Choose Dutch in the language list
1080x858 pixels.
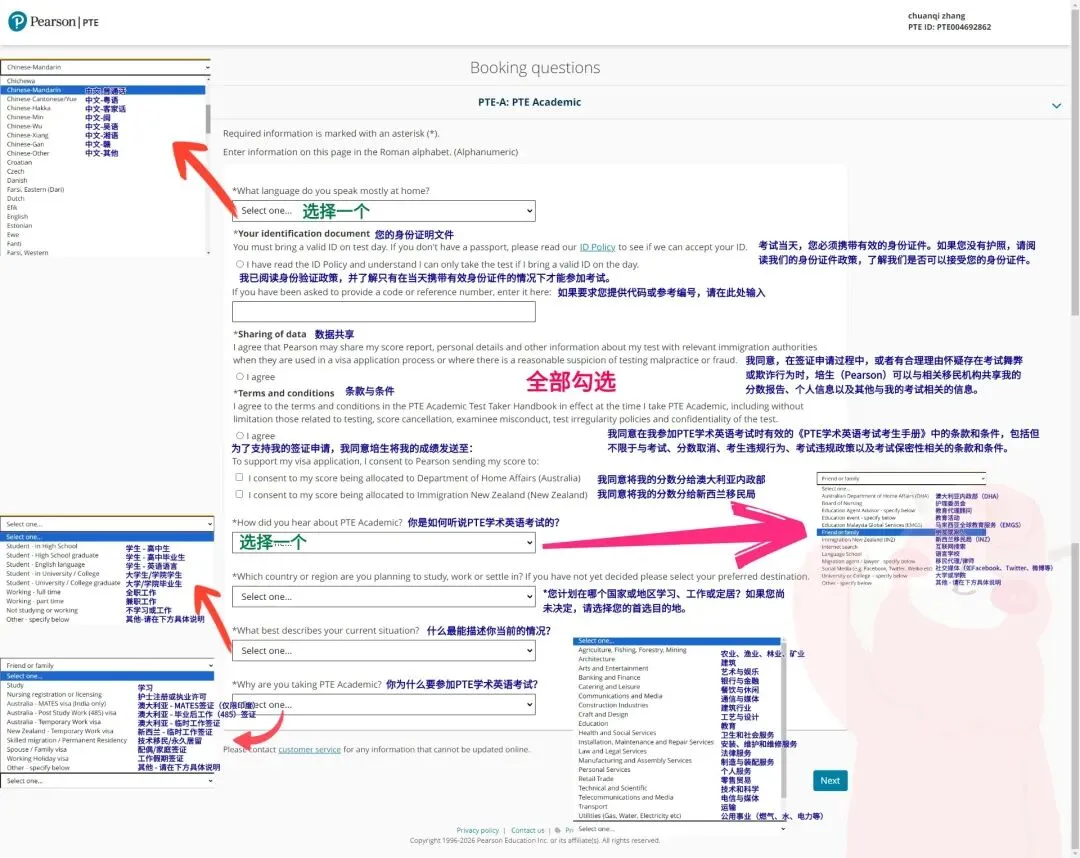click(16, 198)
